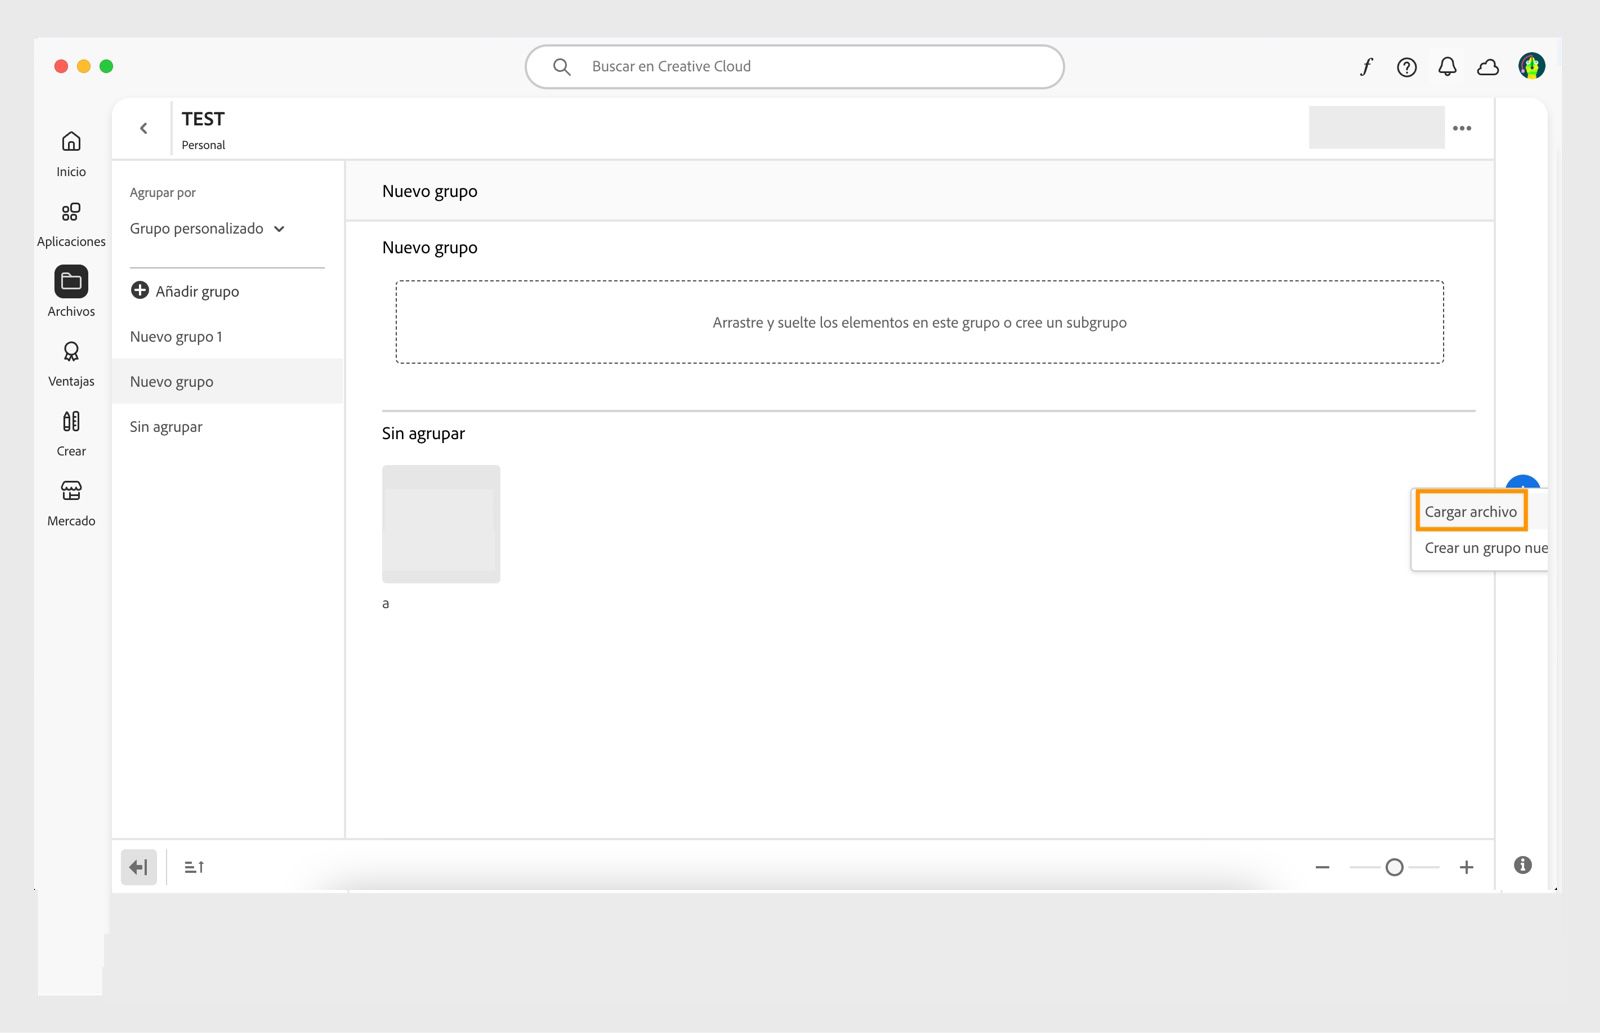Open the help question mark icon
This screenshot has height=1033, width=1600.
tap(1407, 67)
